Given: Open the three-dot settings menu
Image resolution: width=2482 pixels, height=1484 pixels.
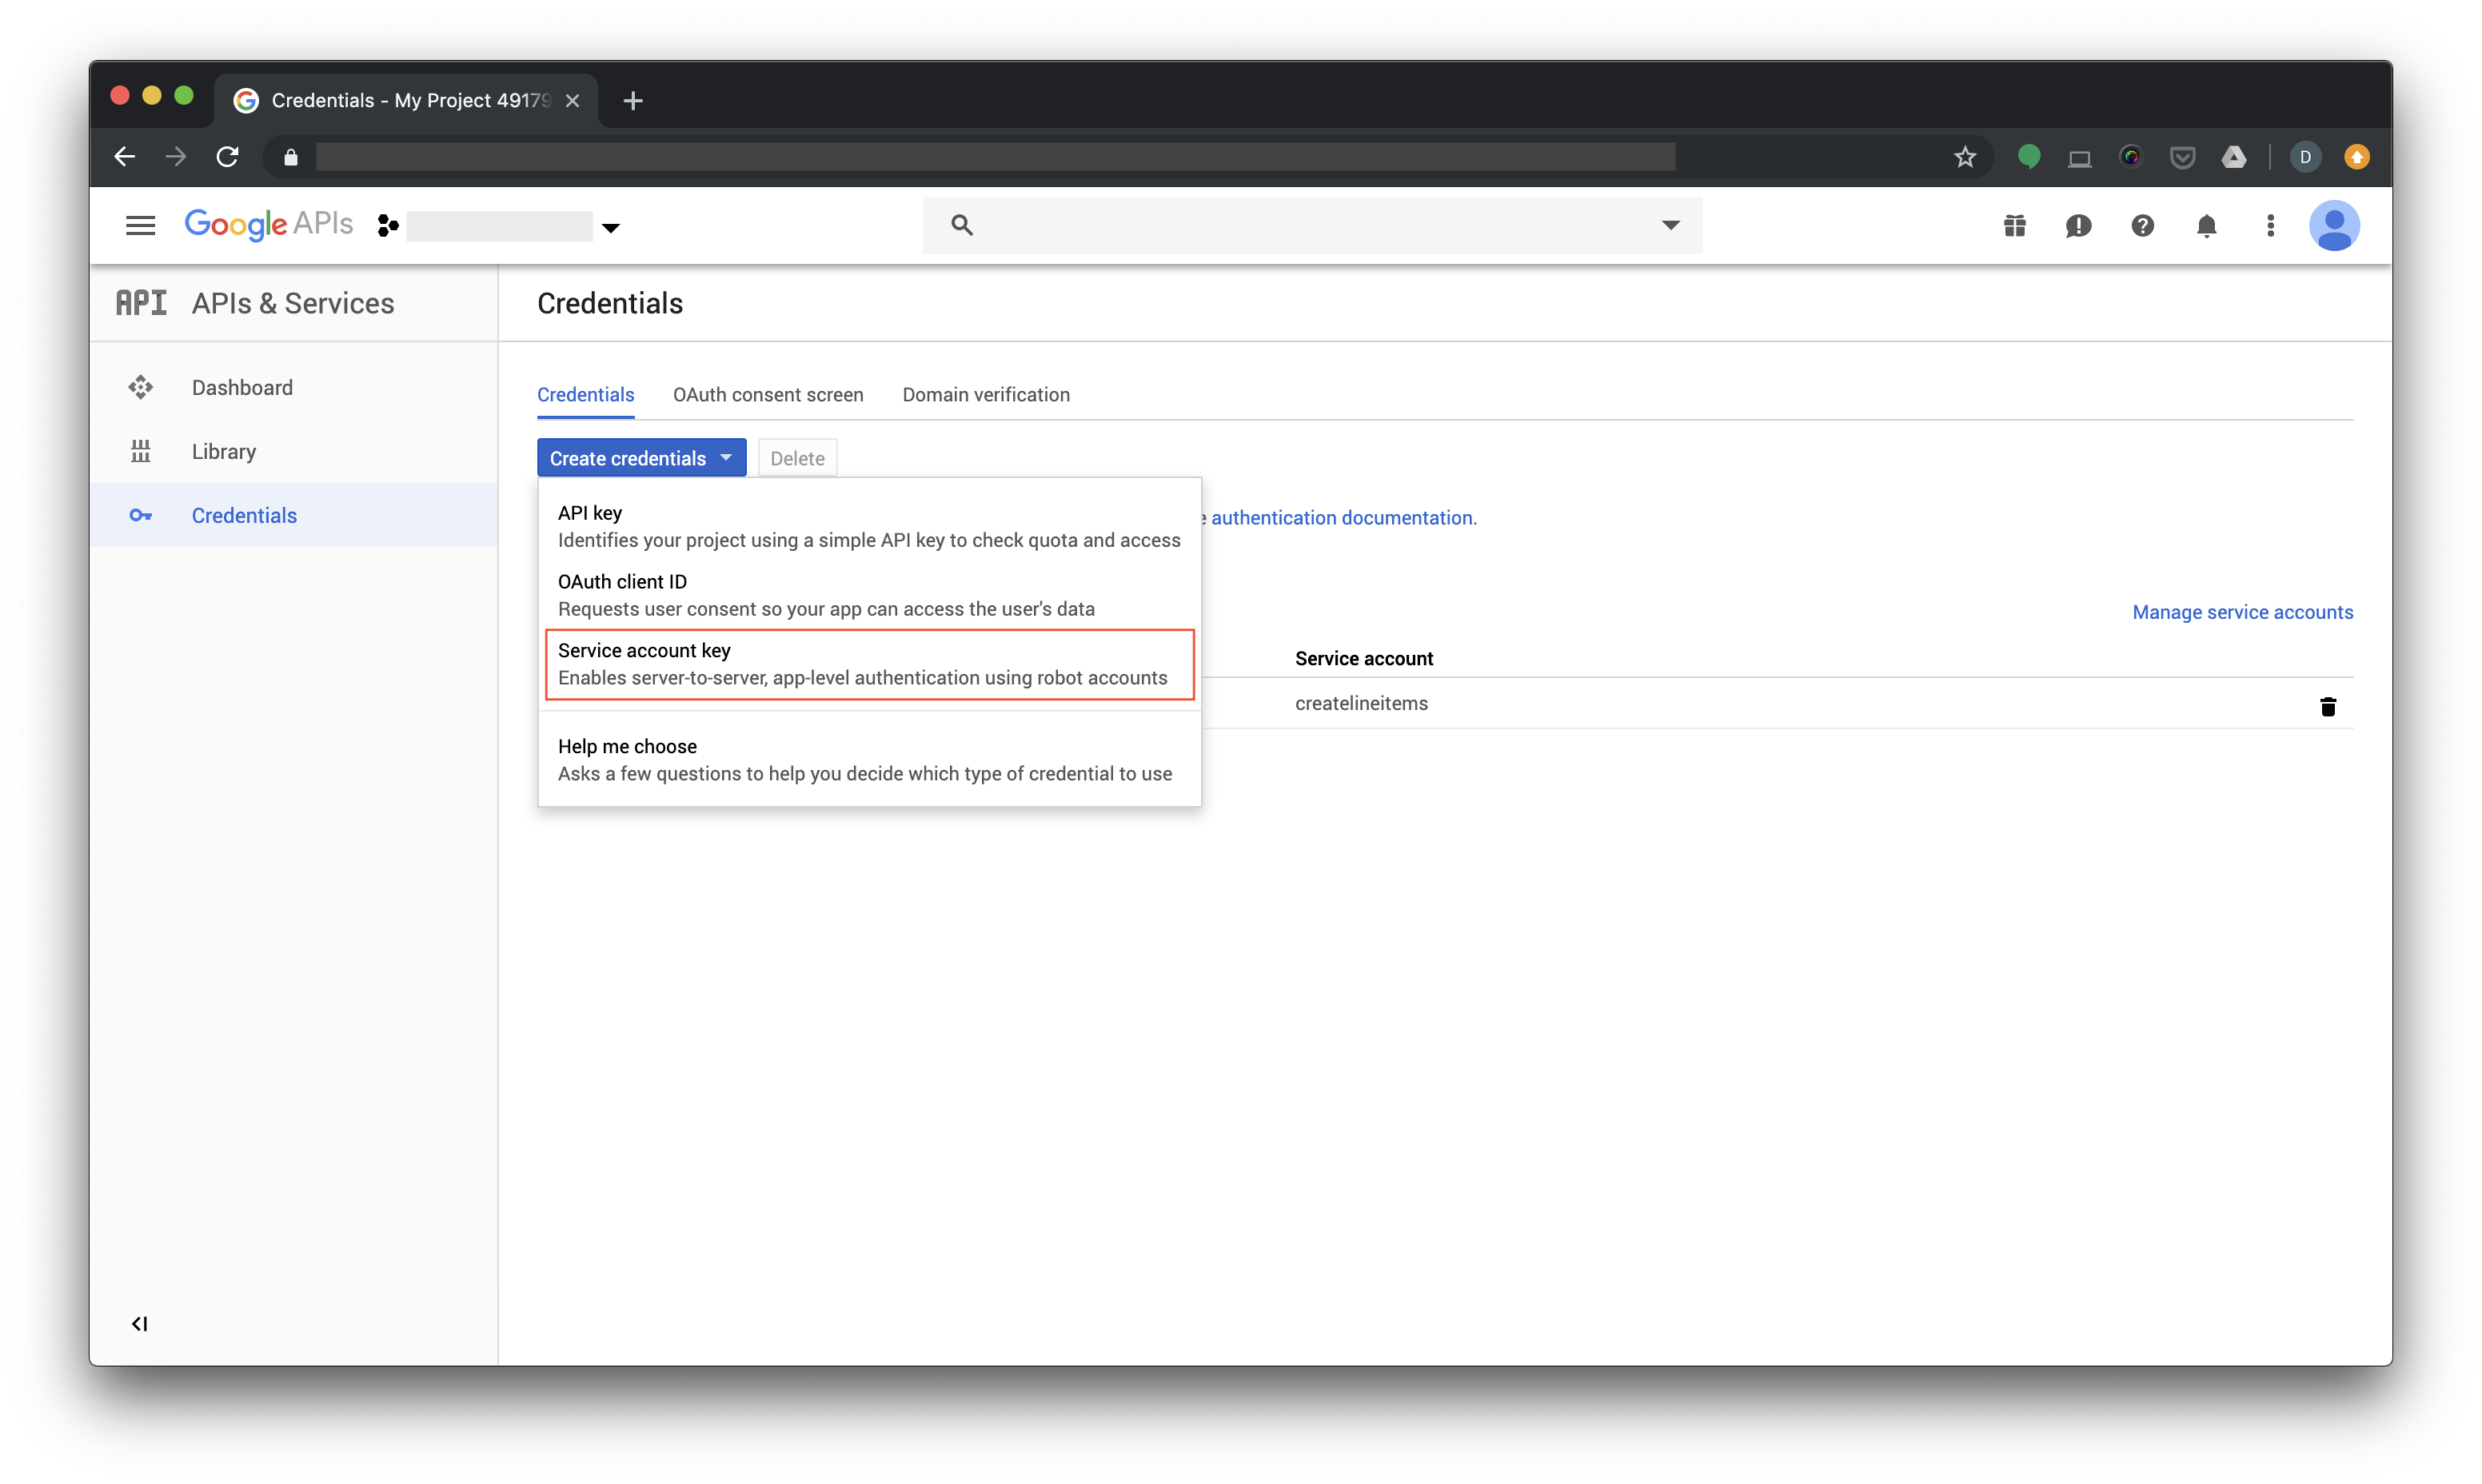Looking at the screenshot, I should (2270, 226).
